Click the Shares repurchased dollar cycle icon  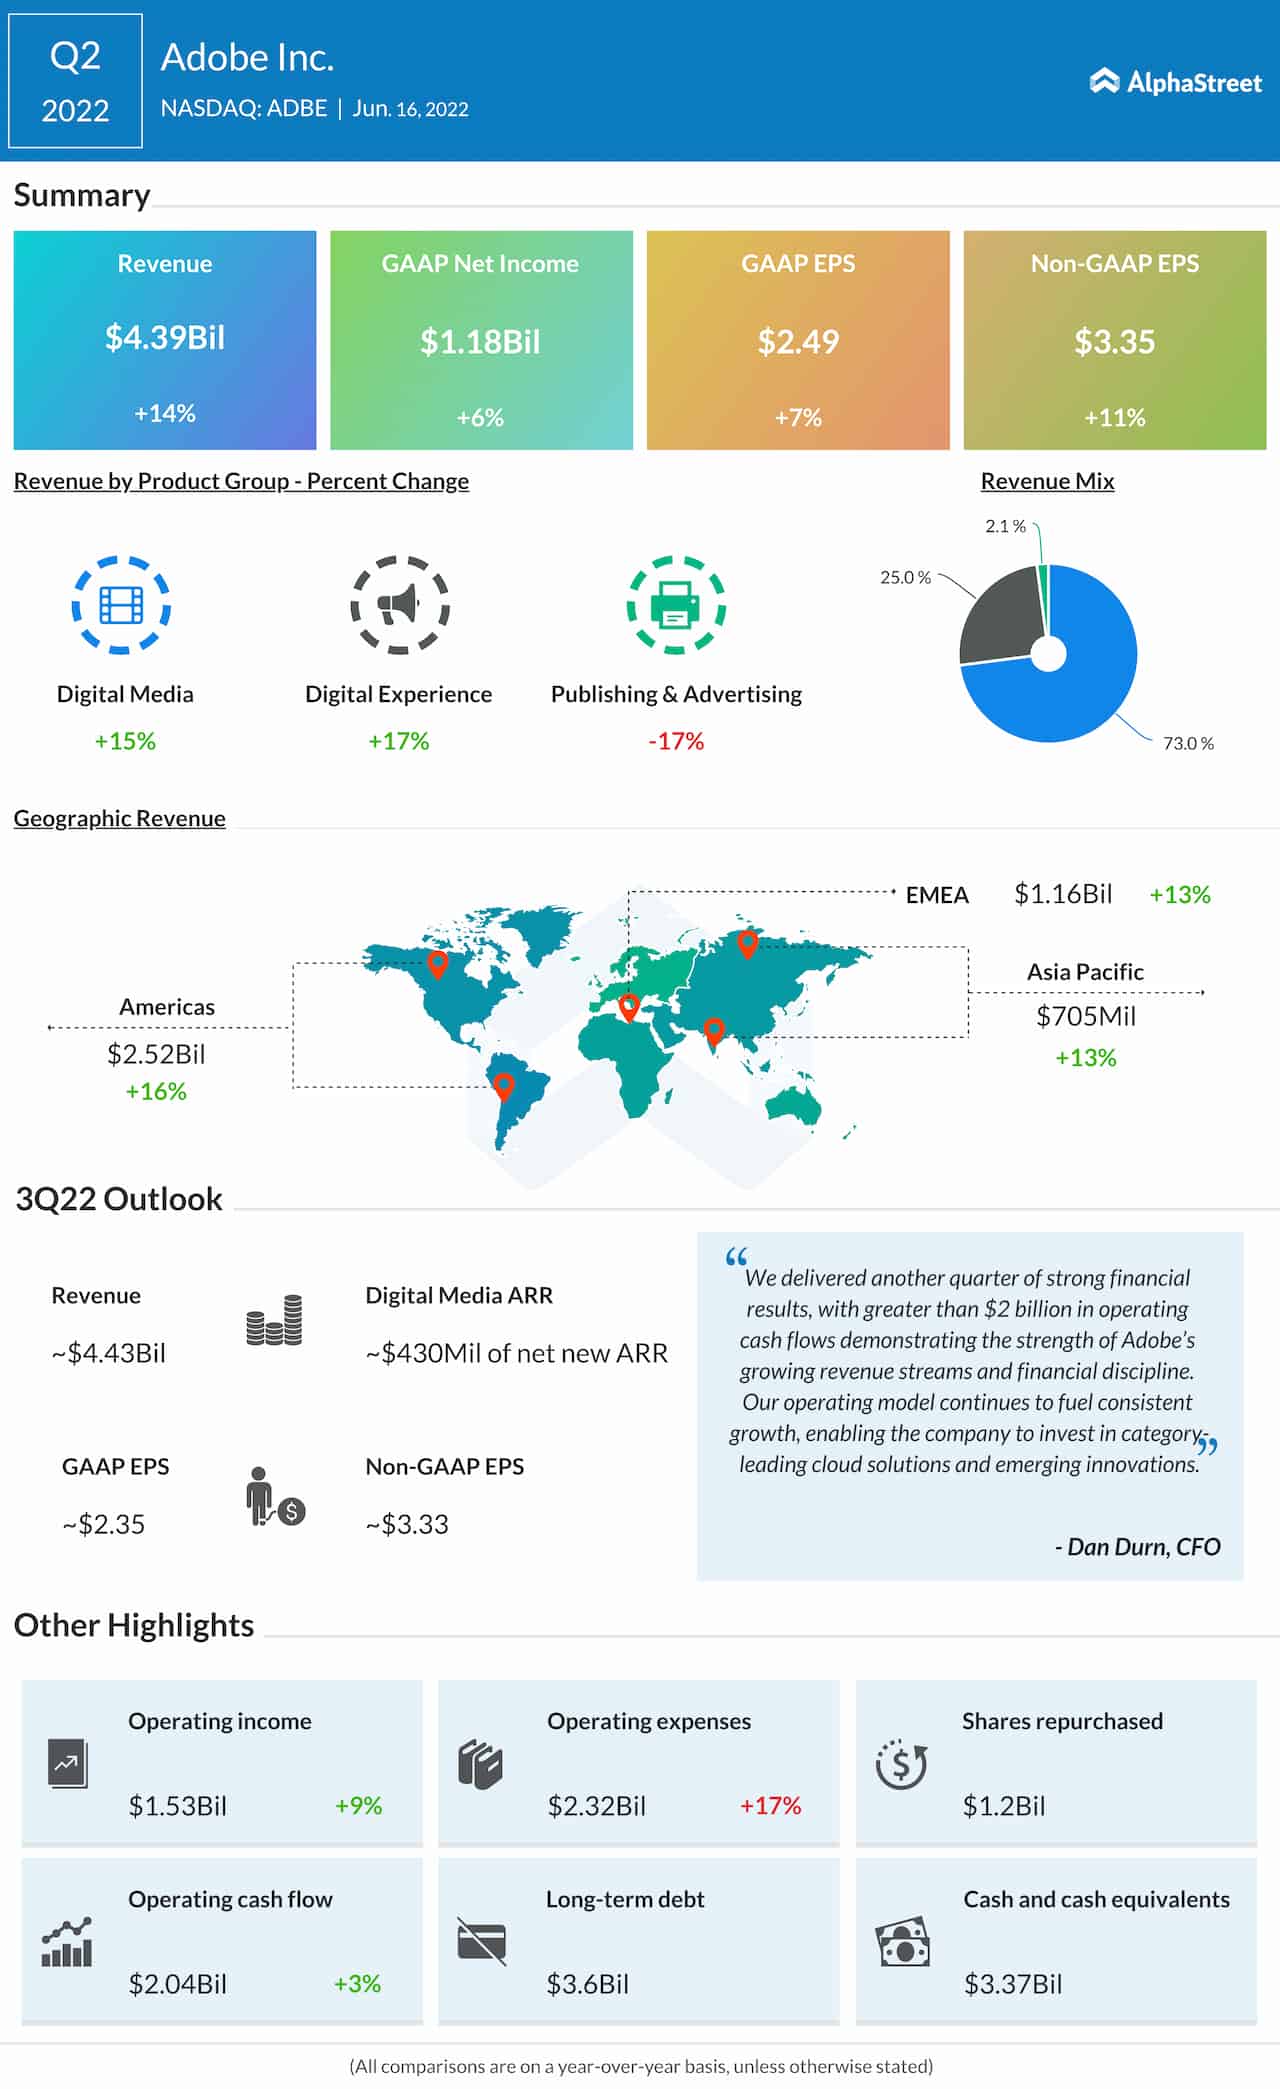(901, 1764)
